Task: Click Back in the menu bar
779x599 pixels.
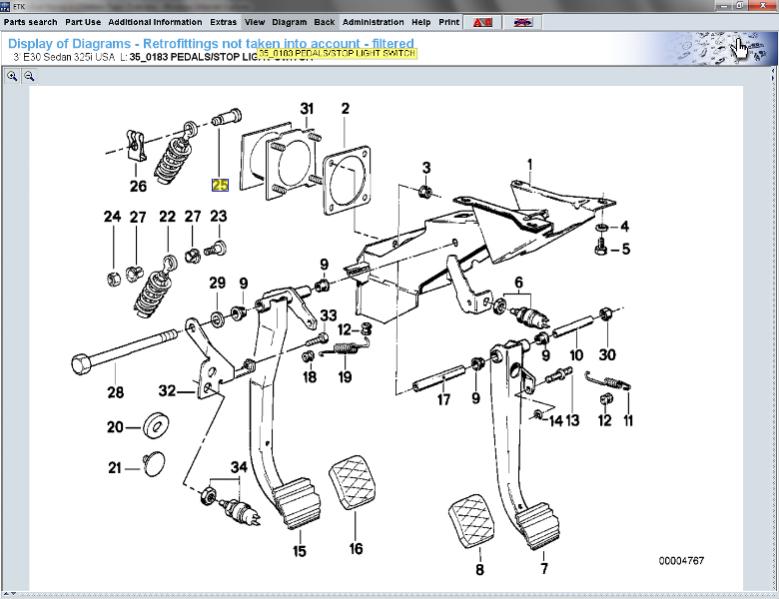Action: click(324, 22)
